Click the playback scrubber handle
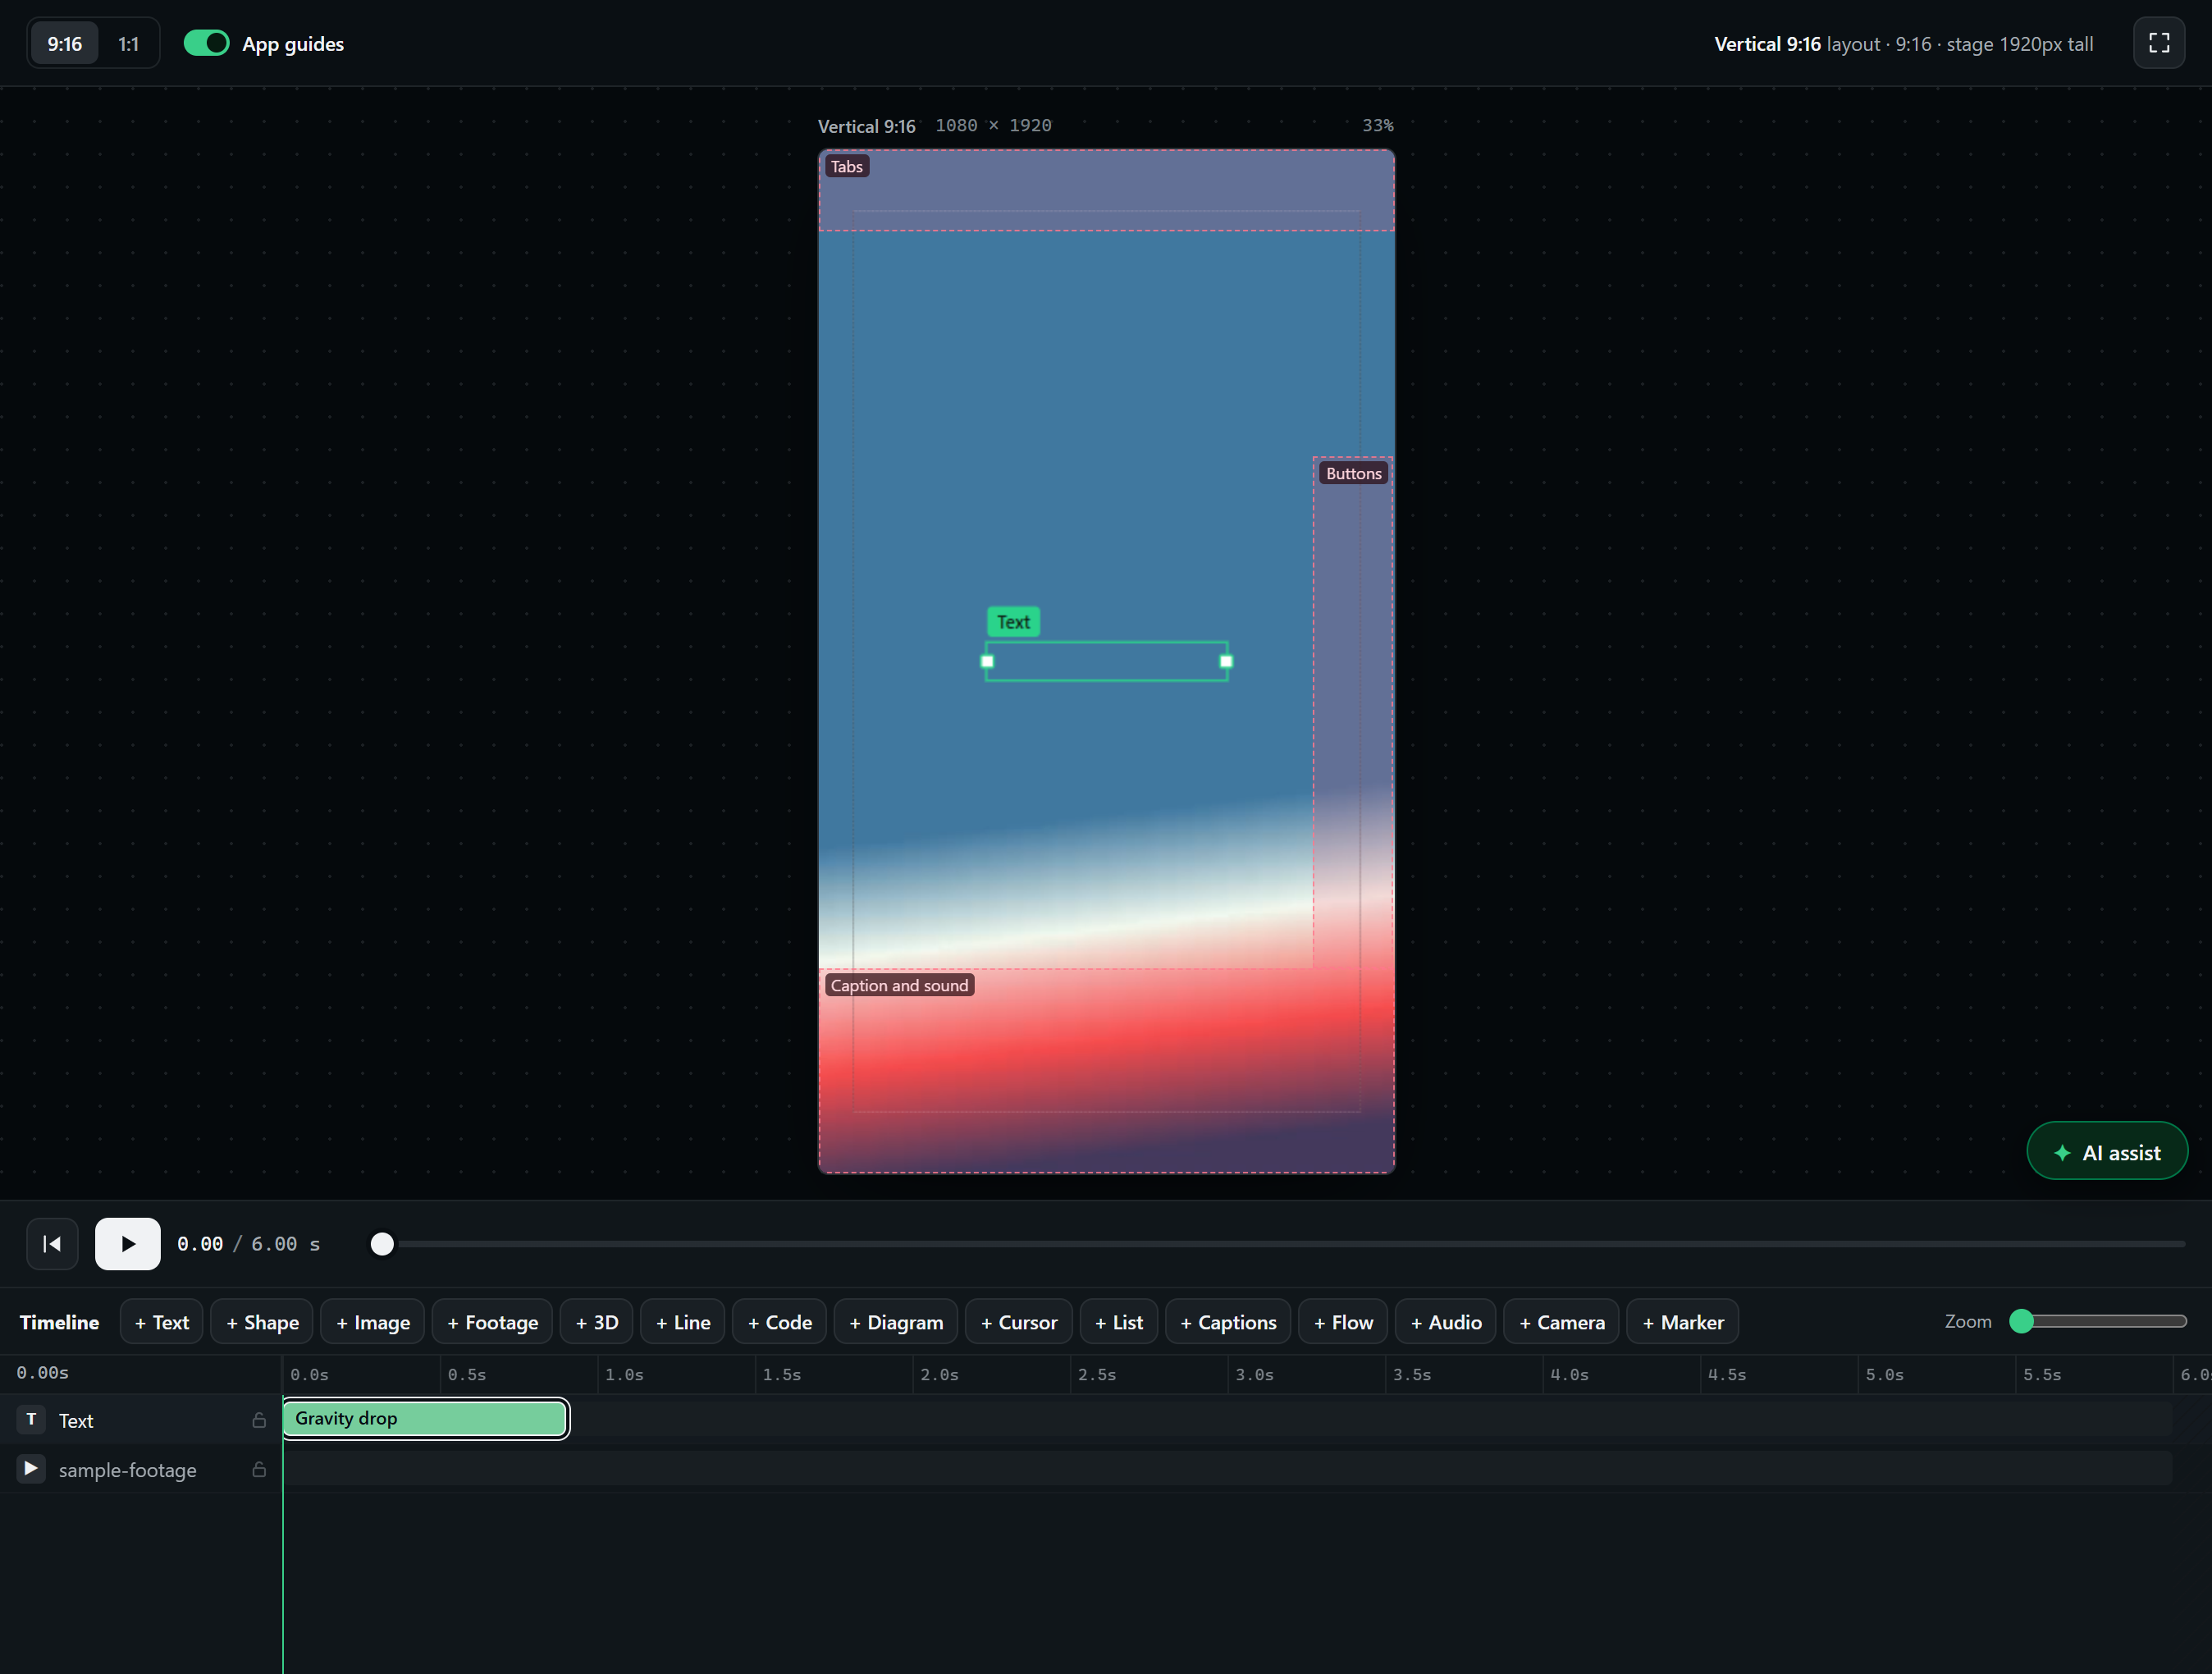This screenshot has width=2212, height=1674. tap(382, 1244)
